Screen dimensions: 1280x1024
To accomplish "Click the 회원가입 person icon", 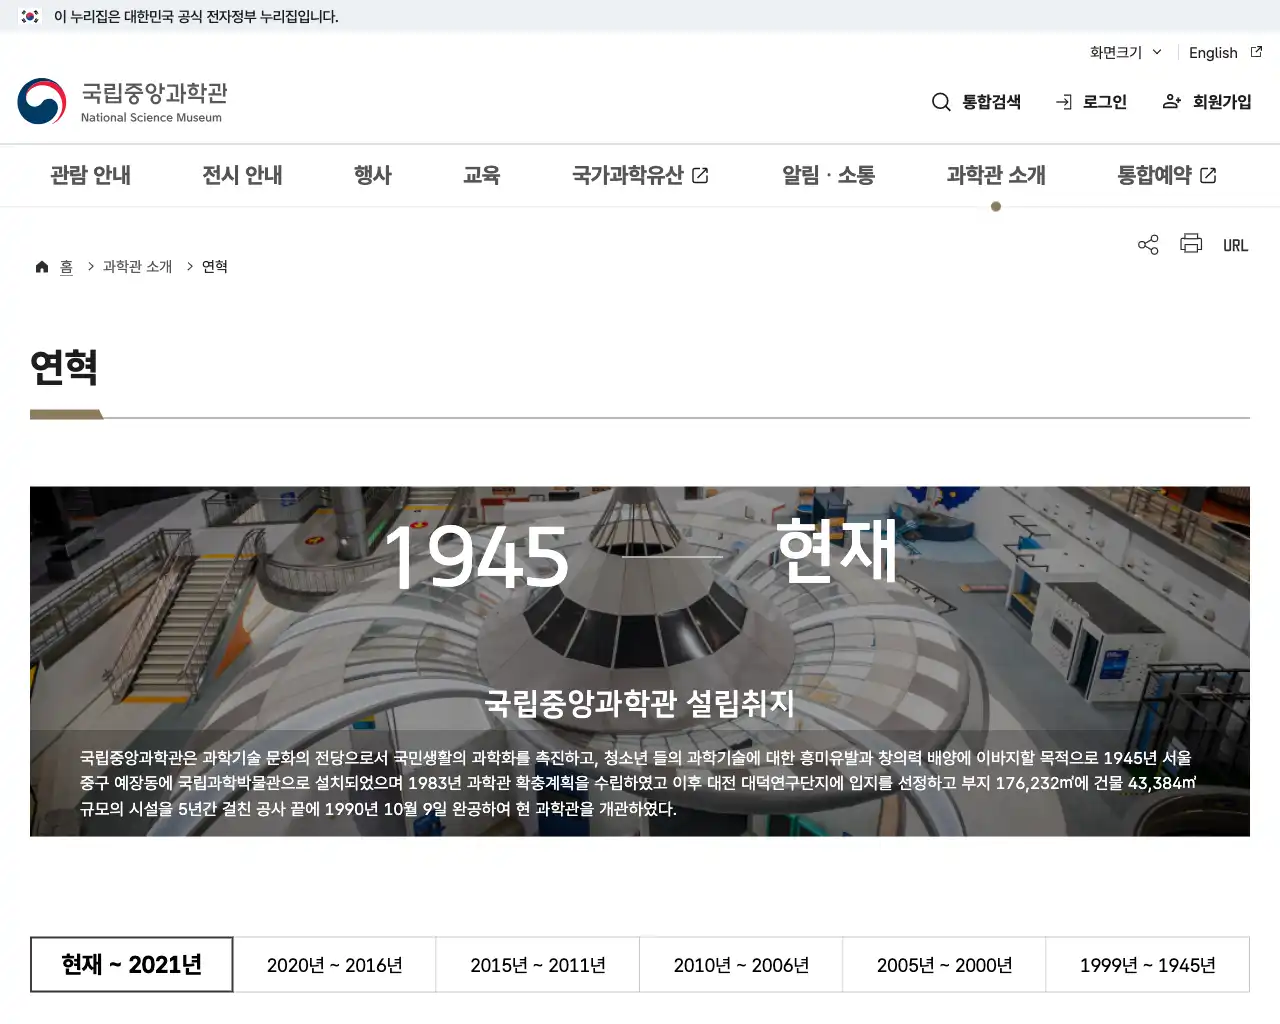I will click(1171, 101).
